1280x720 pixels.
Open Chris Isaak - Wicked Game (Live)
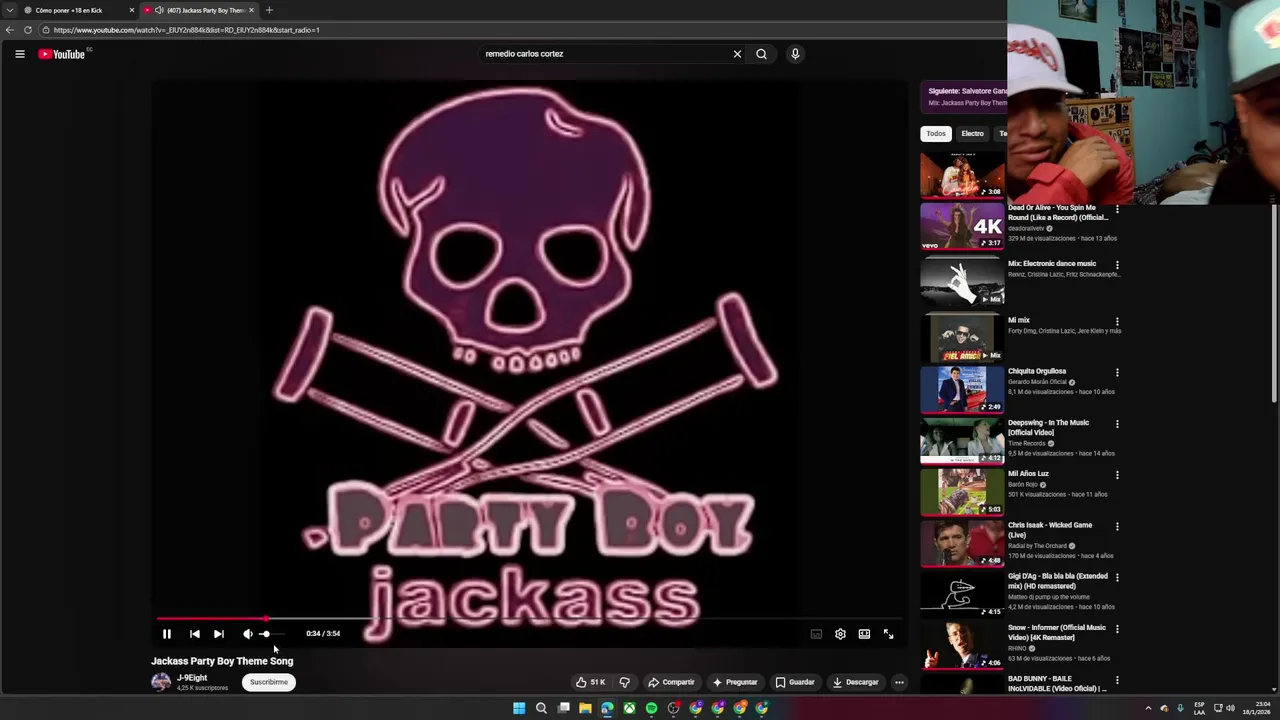(x=1050, y=530)
